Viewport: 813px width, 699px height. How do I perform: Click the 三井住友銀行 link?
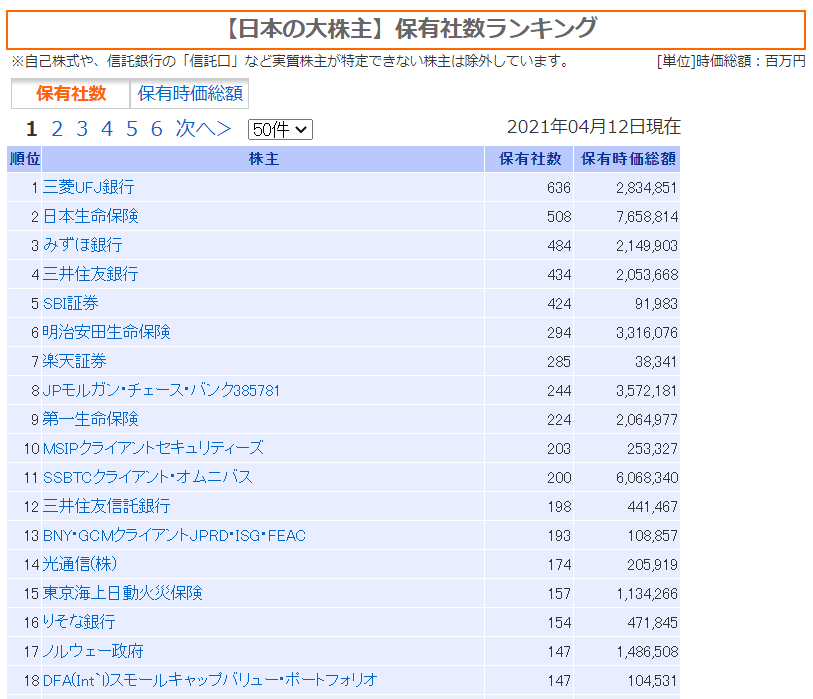[90, 274]
